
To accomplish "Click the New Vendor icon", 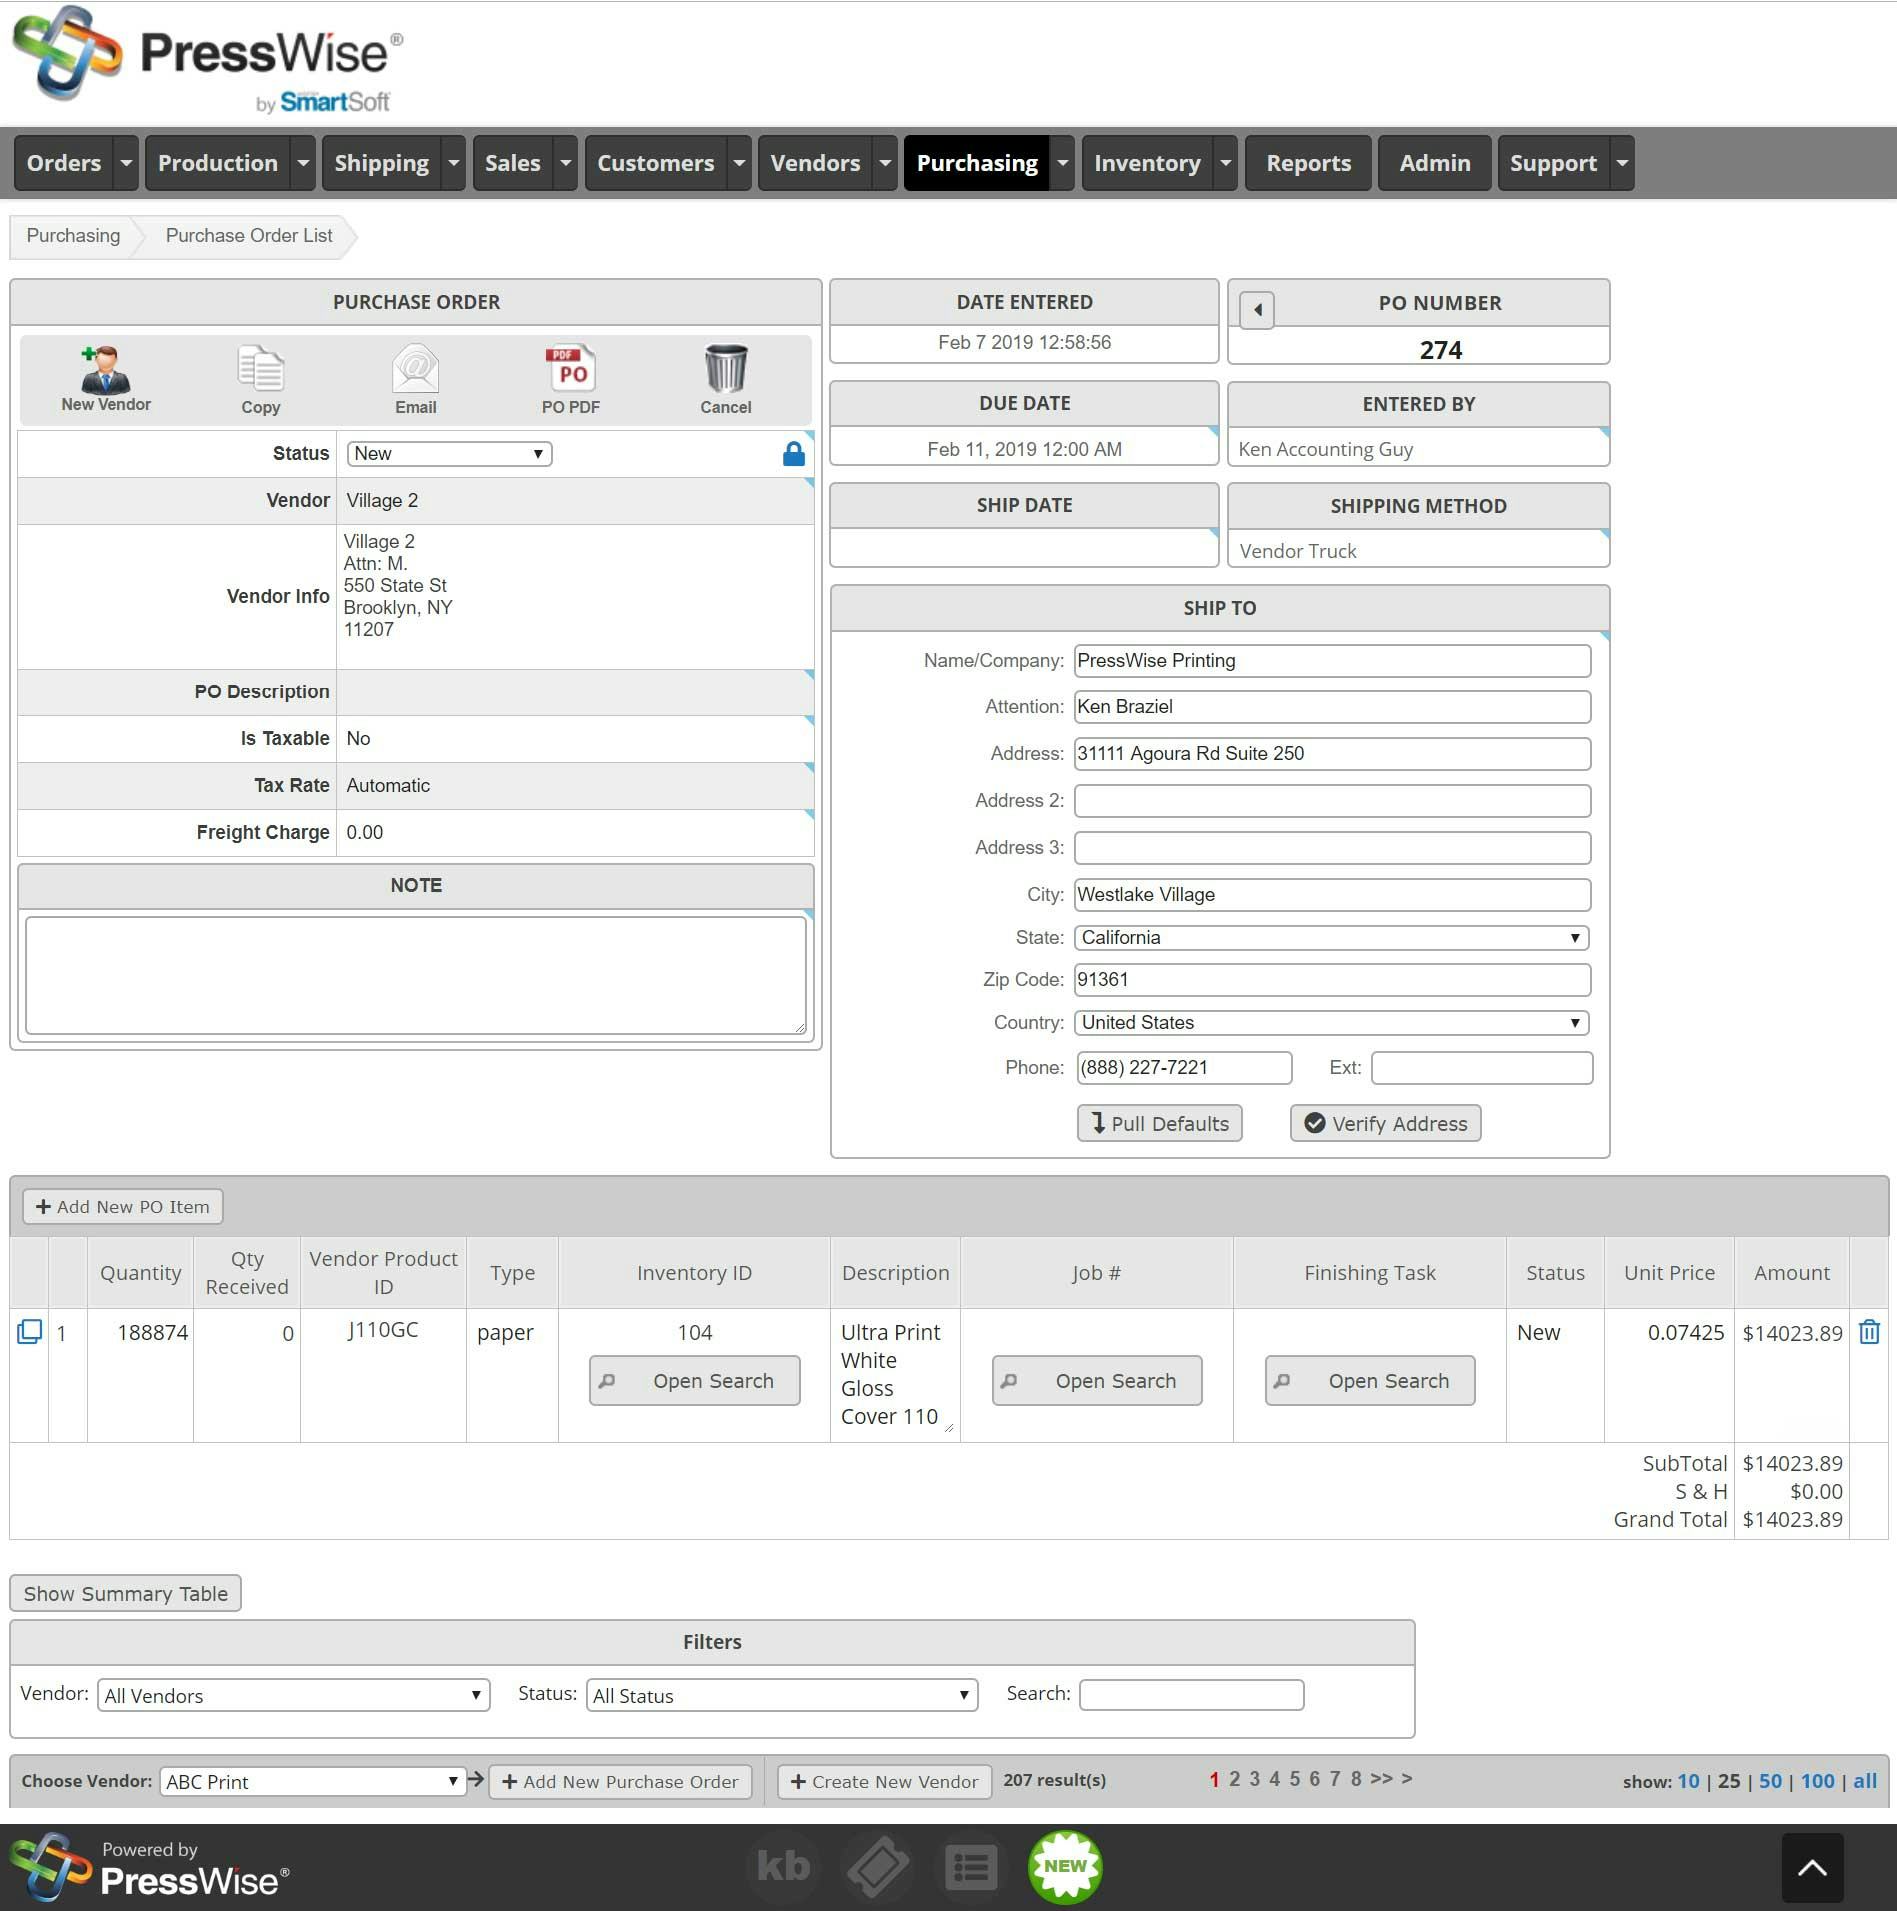I will click(105, 379).
